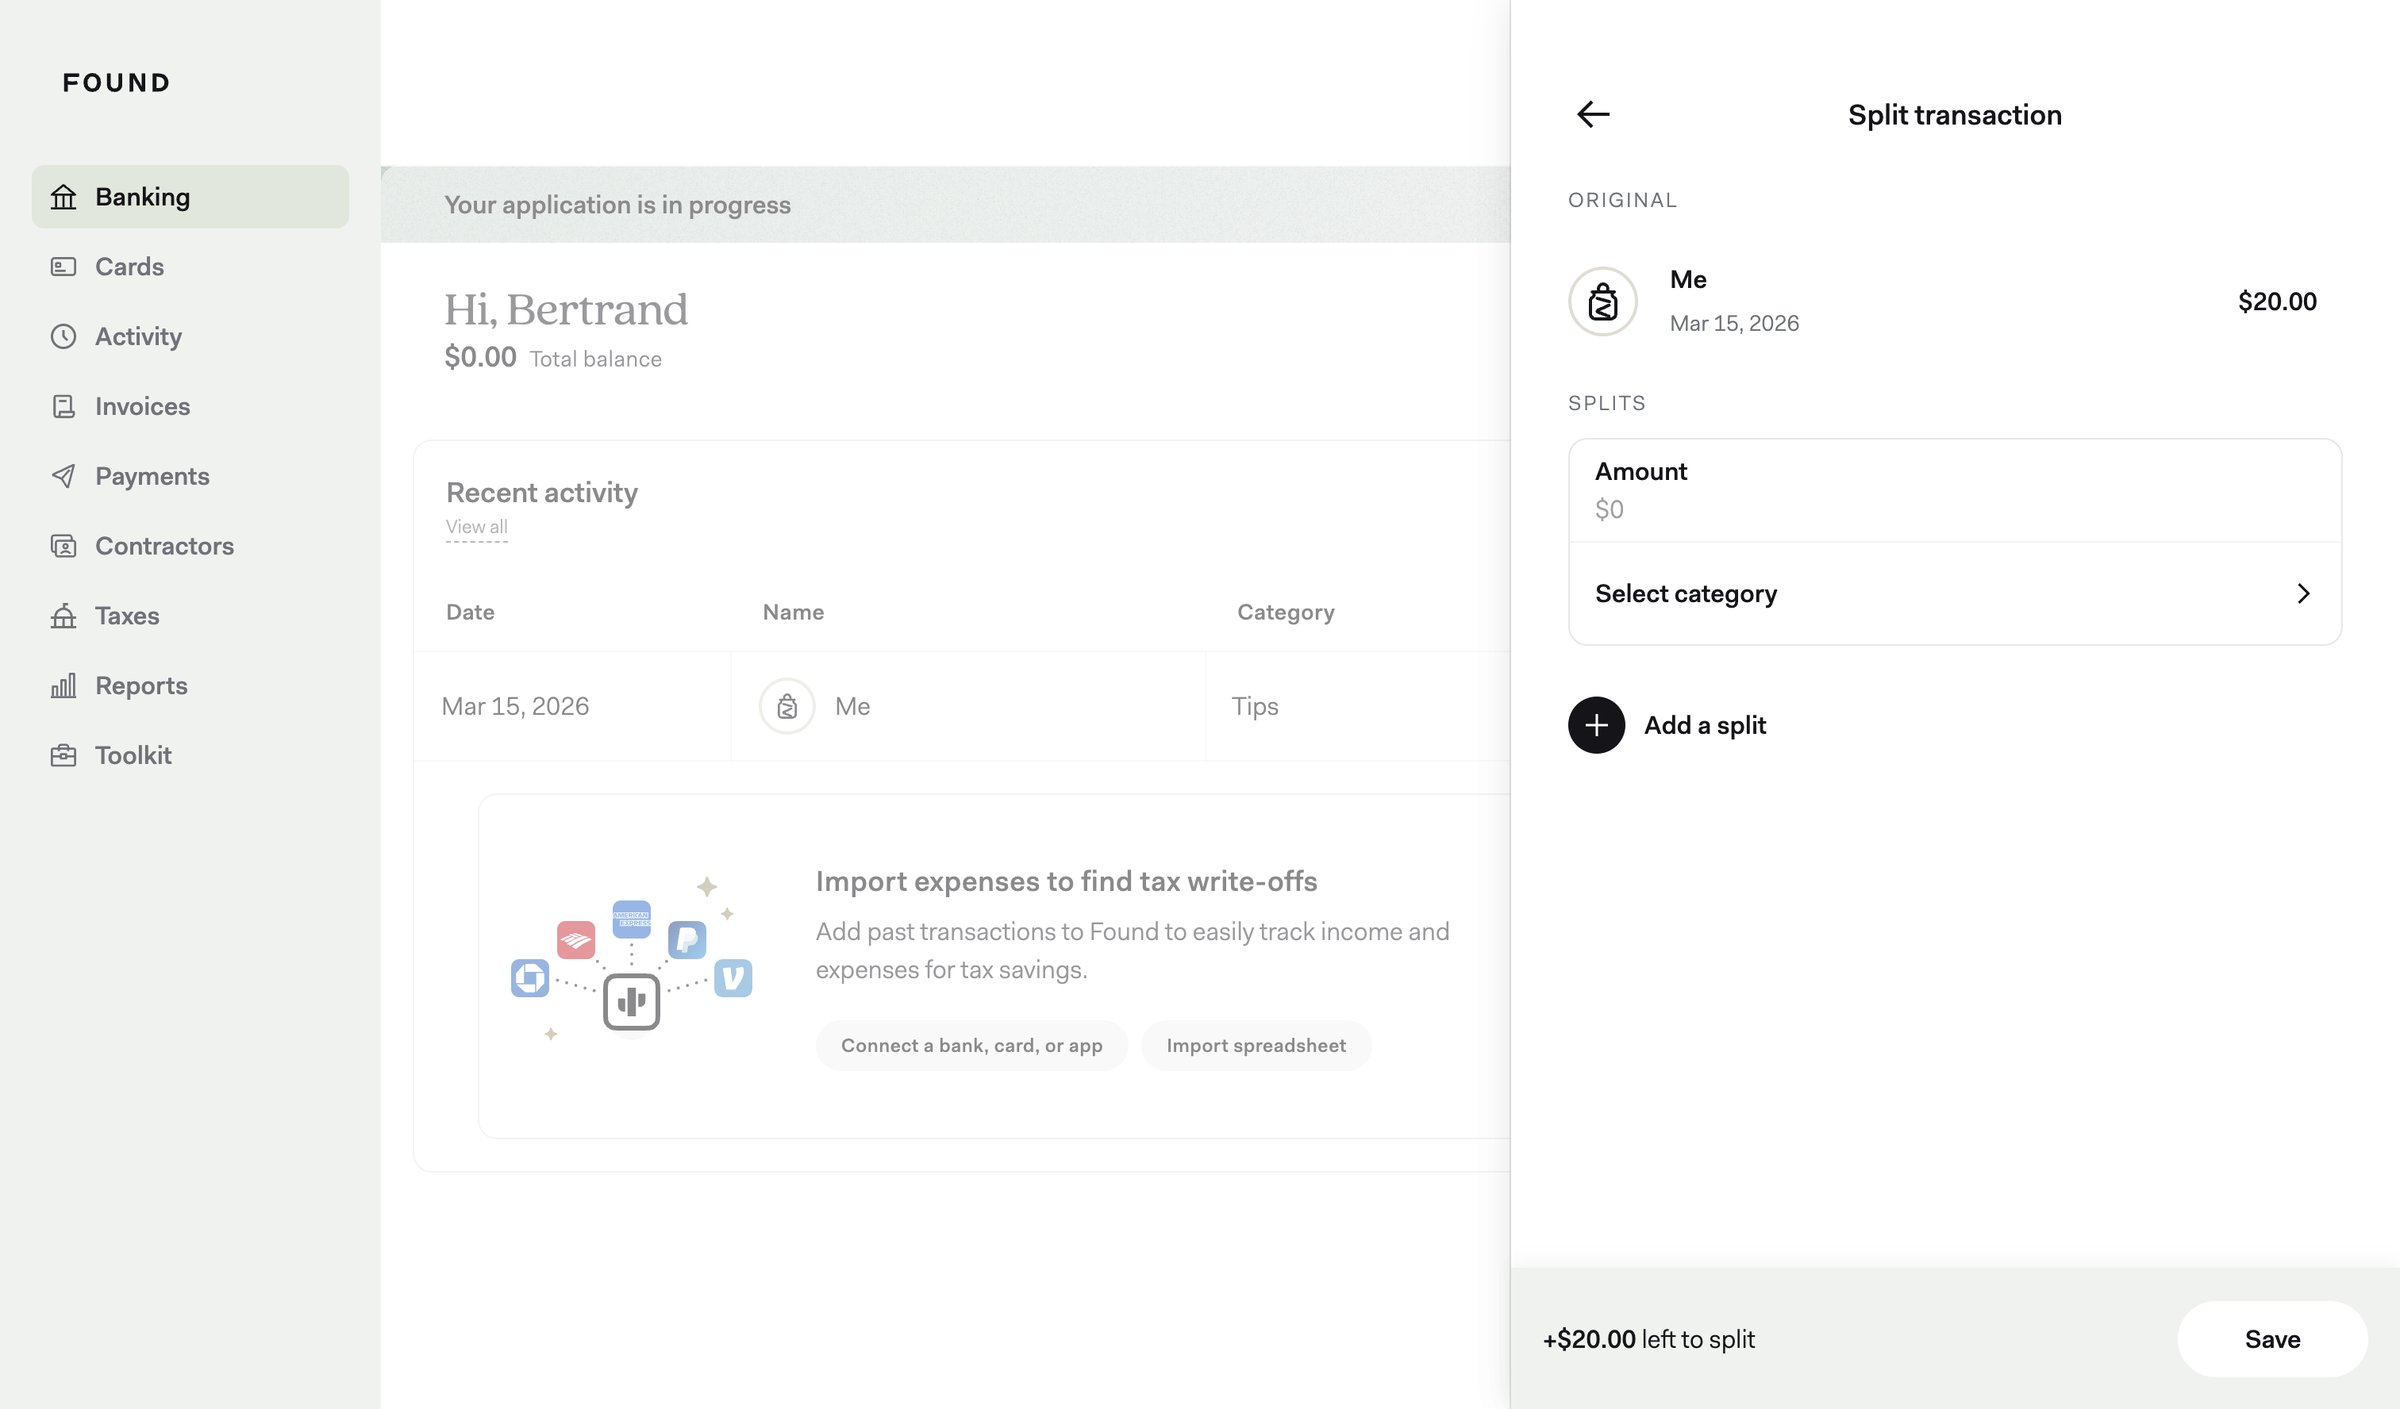Open the Contractors icon in sidebar

tap(63, 547)
